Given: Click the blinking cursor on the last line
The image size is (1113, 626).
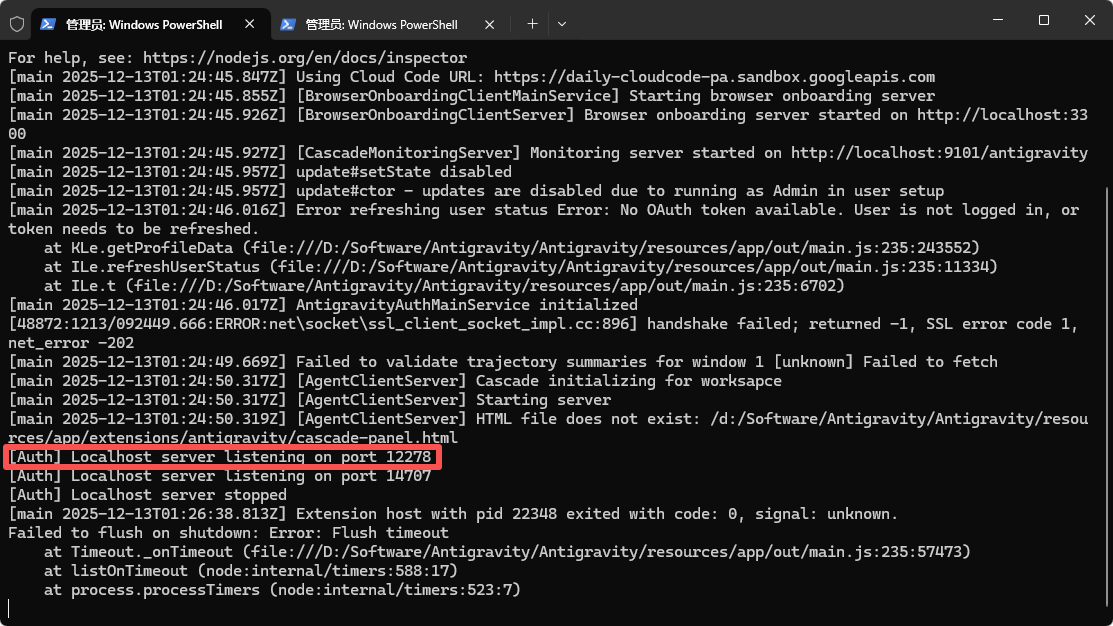Looking at the screenshot, I should (x=9, y=608).
